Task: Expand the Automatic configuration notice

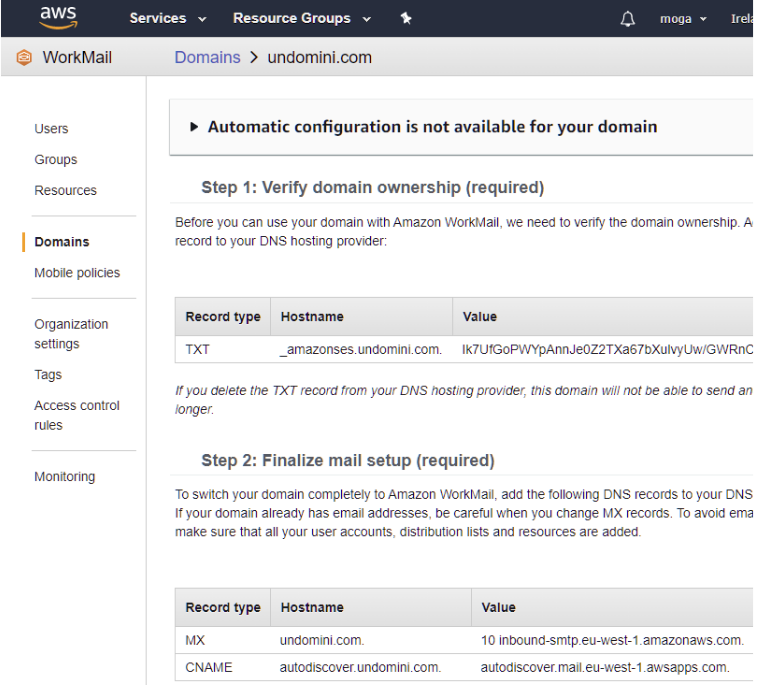Action: pos(194,127)
